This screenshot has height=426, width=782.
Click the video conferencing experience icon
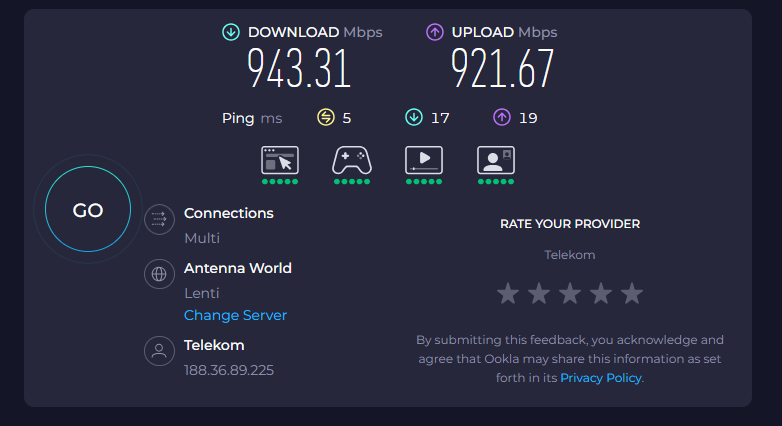coord(496,160)
